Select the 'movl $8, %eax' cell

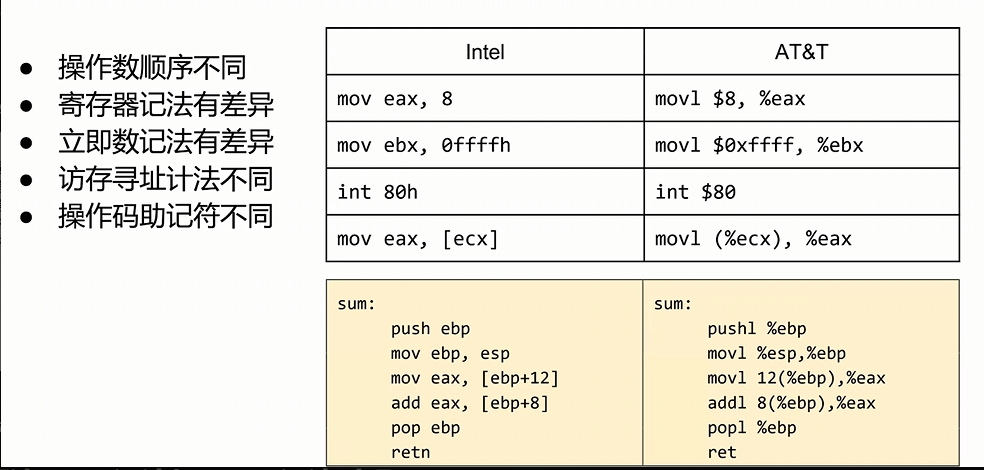[801, 99]
